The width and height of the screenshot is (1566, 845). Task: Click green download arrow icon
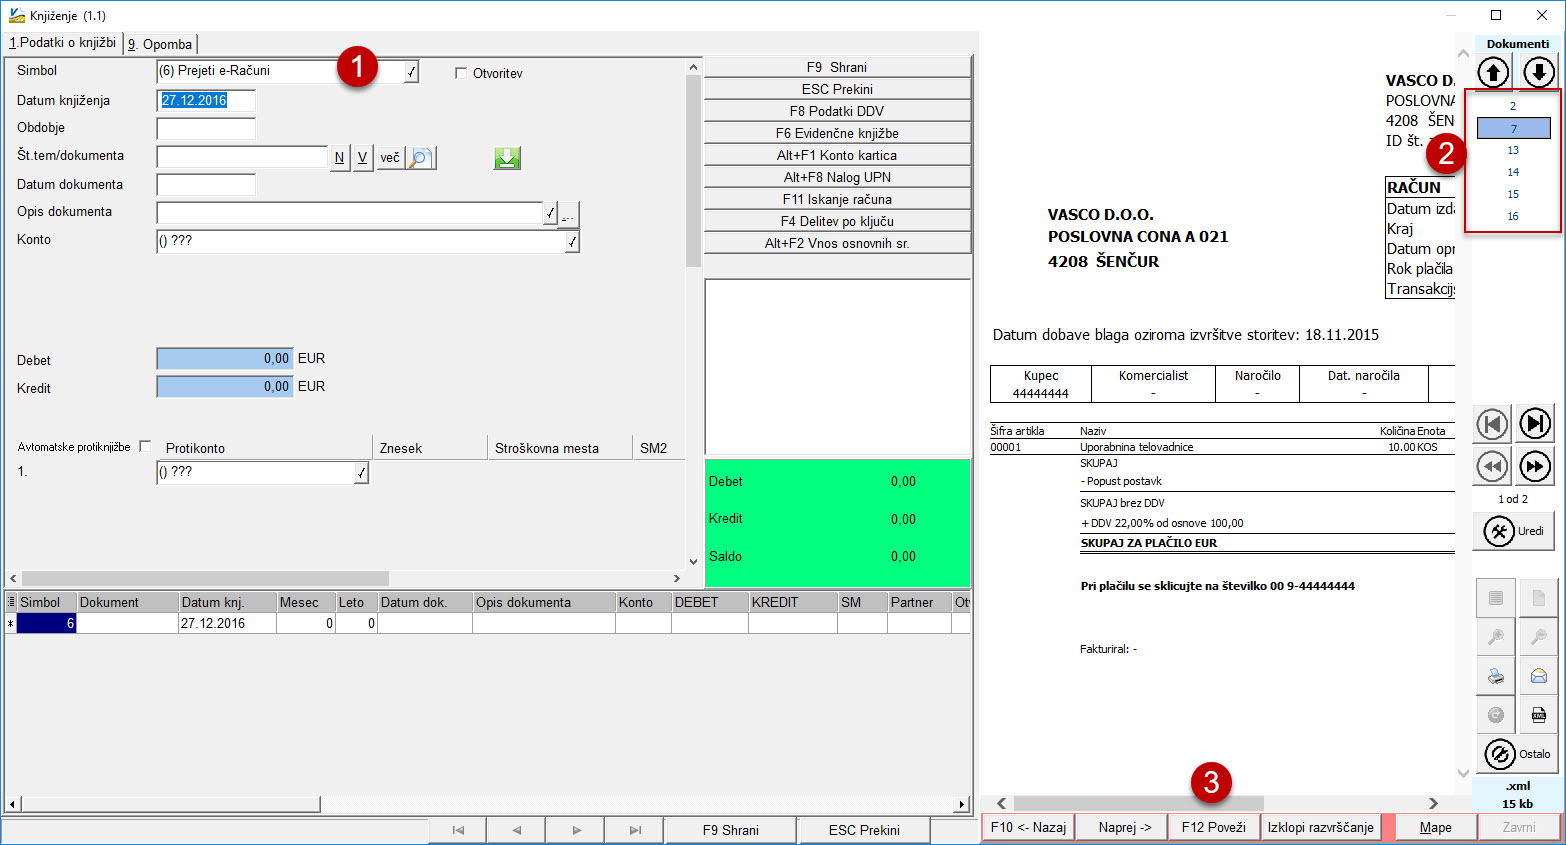pyautogui.click(x=508, y=158)
